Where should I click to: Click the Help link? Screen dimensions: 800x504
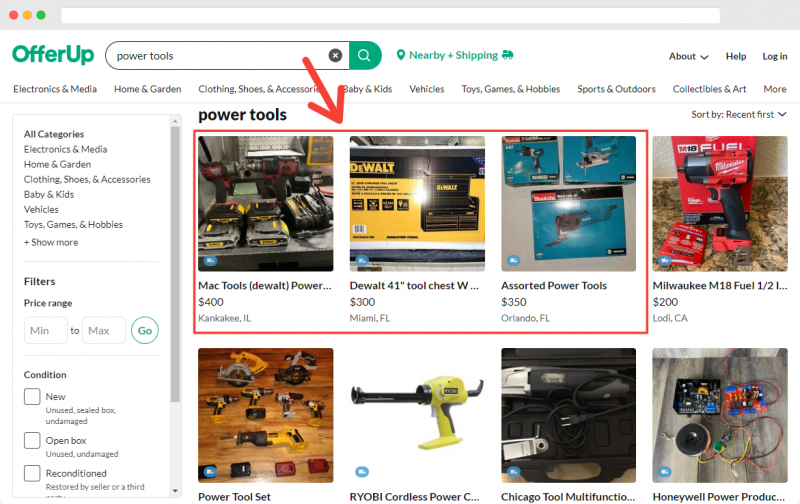[x=736, y=56]
